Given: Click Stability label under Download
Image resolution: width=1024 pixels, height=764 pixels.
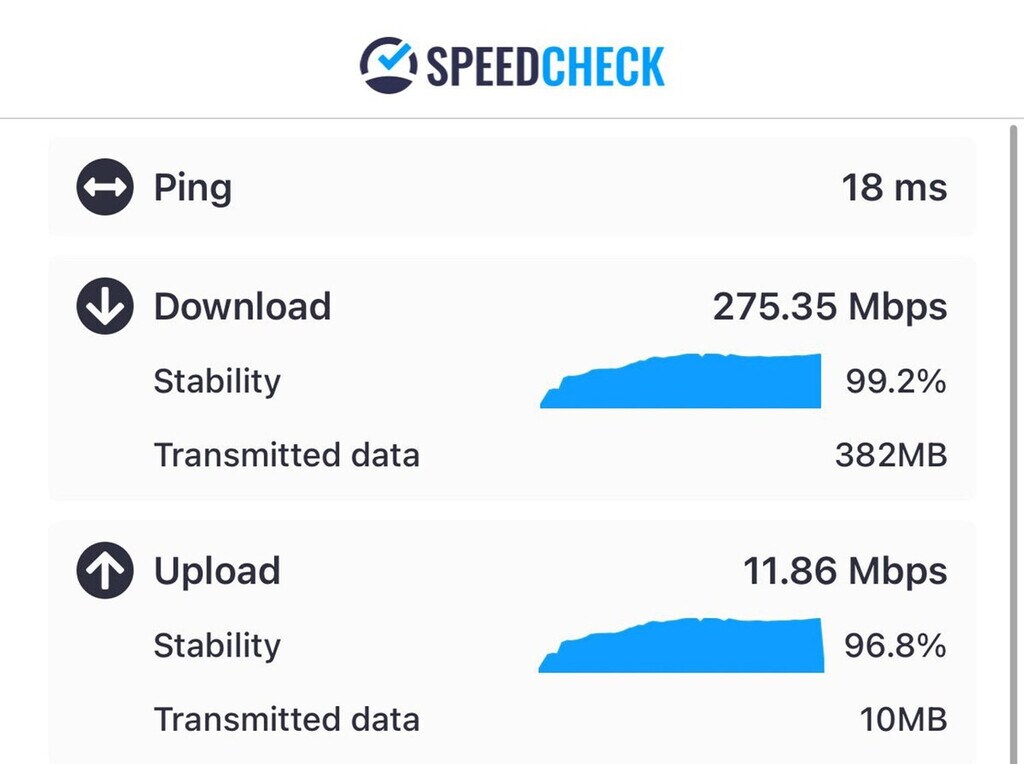Looking at the screenshot, I should [217, 381].
